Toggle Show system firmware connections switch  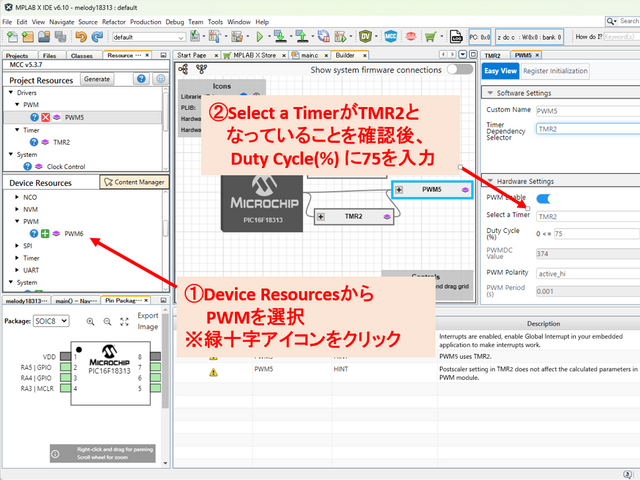click(x=459, y=70)
